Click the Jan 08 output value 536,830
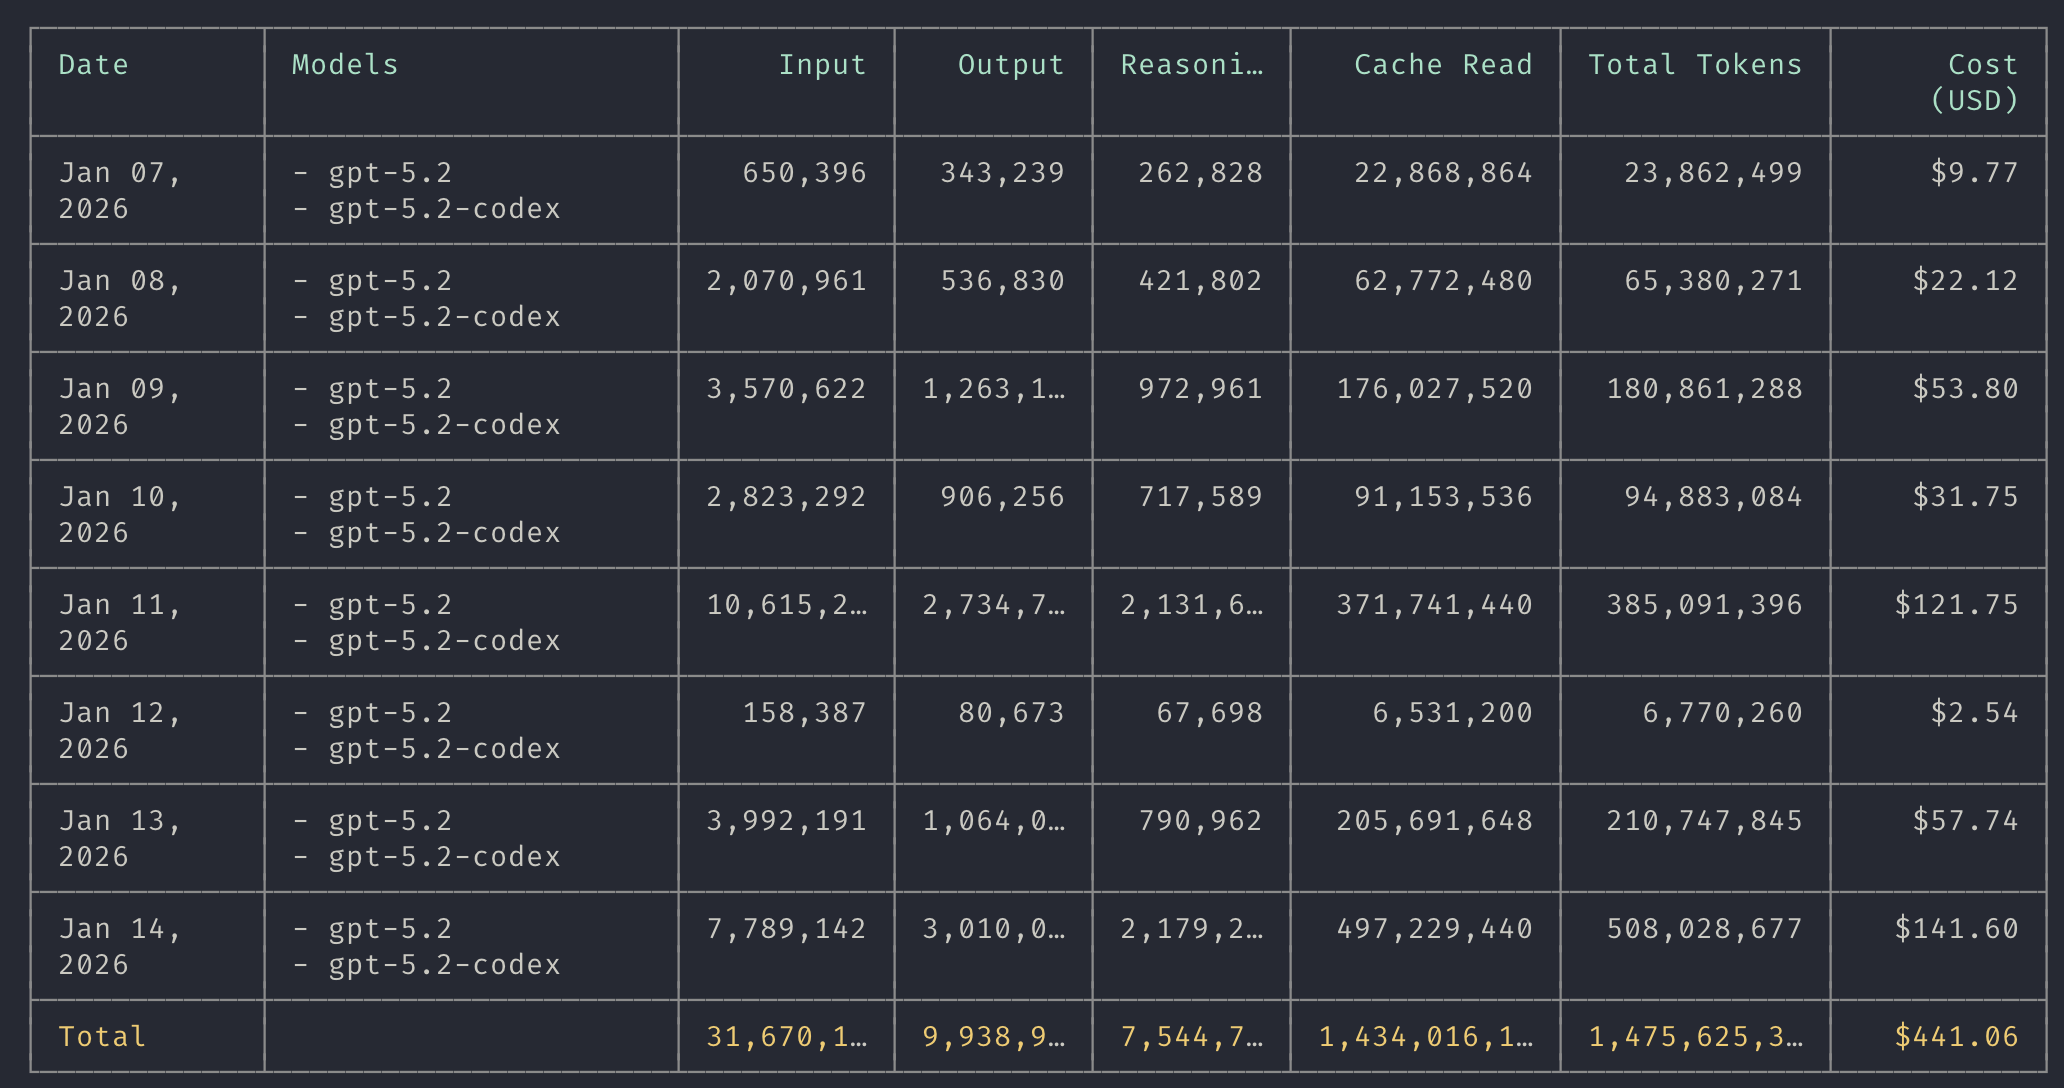 pyautogui.click(x=1002, y=281)
